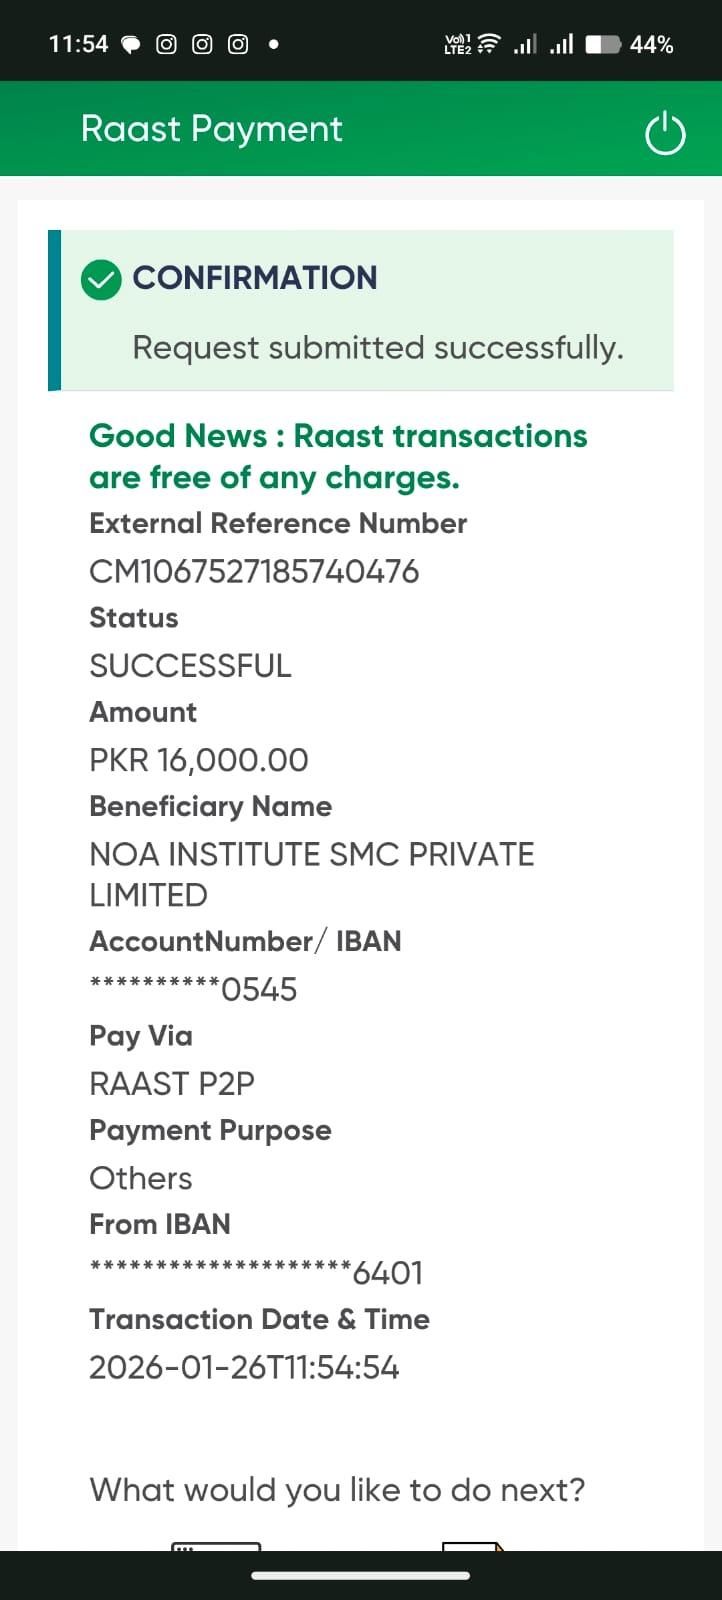The image size is (722, 1600).
Task: Tap the status bar clock showing 11:54
Action: coord(78,44)
